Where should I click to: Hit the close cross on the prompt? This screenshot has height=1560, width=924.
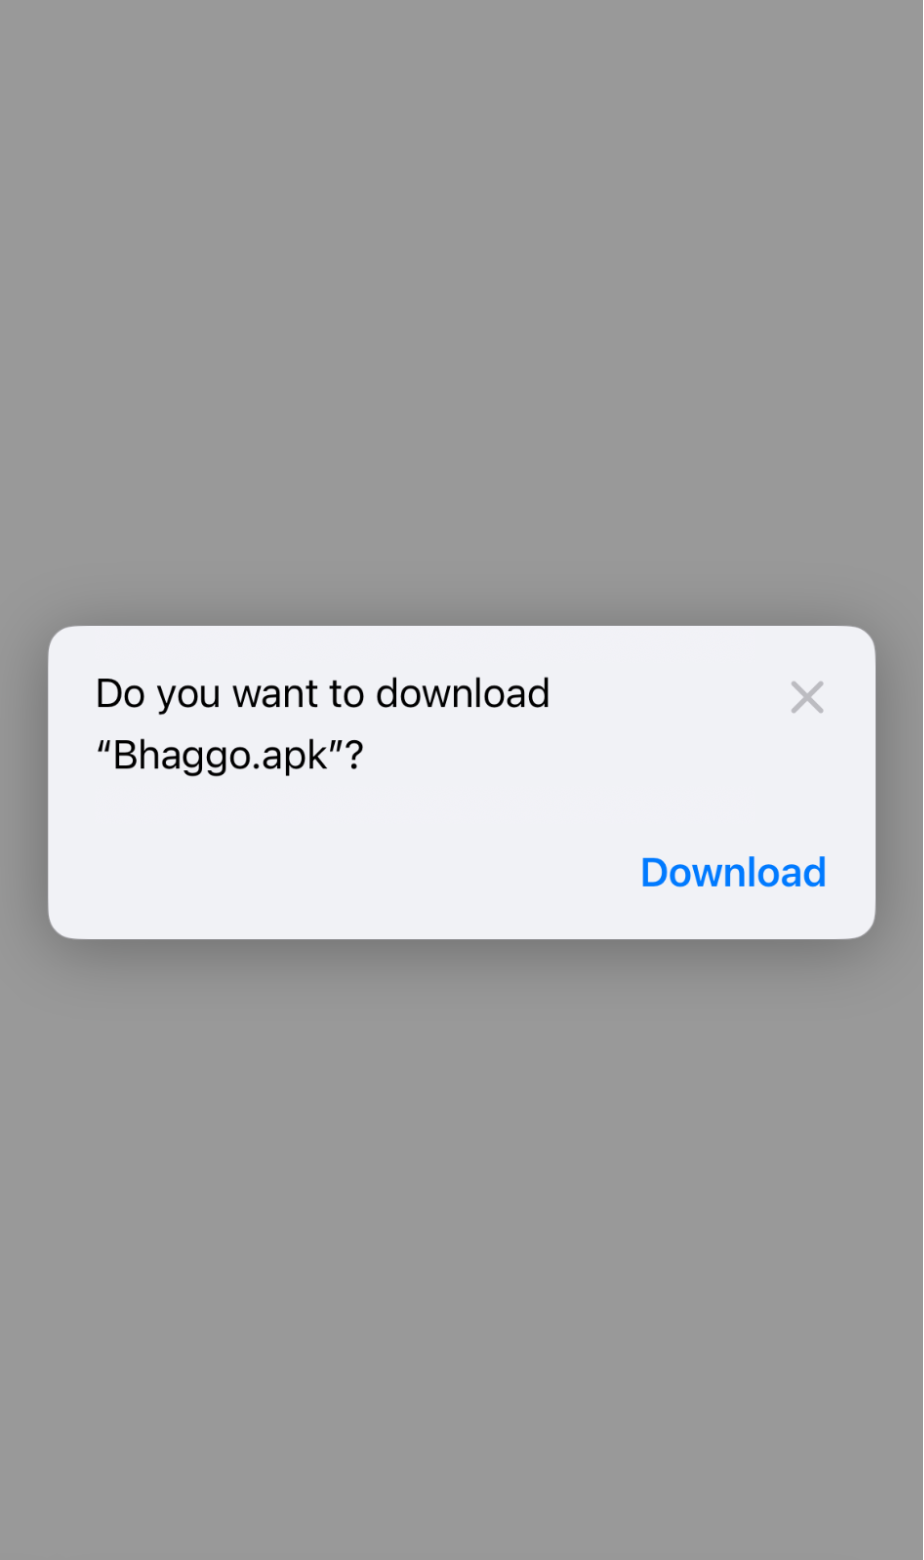click(x=807, y=697)
